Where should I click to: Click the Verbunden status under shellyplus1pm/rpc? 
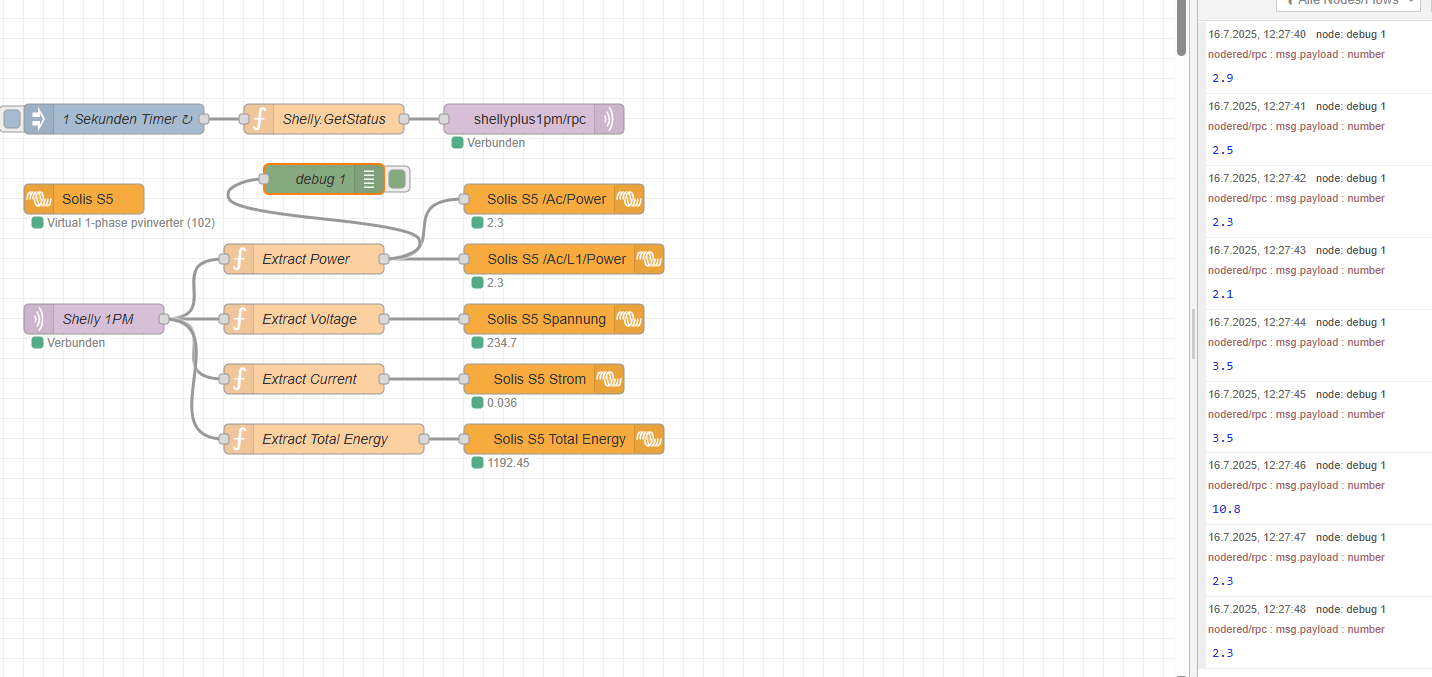[496, 143]
